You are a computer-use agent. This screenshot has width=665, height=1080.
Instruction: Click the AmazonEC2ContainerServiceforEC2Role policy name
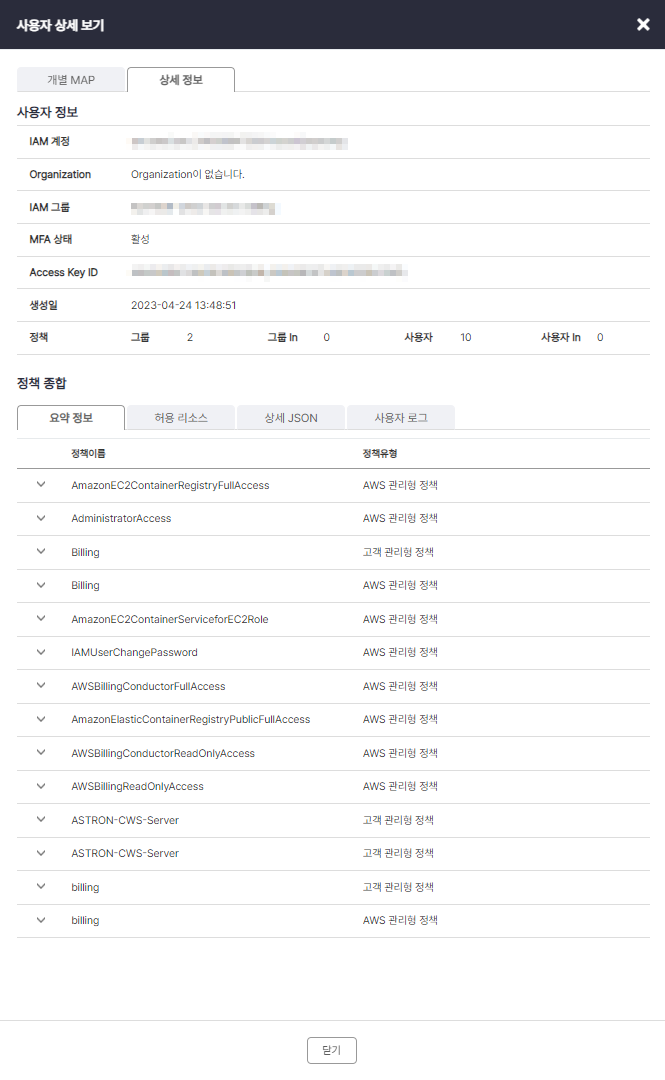point(170,619)
